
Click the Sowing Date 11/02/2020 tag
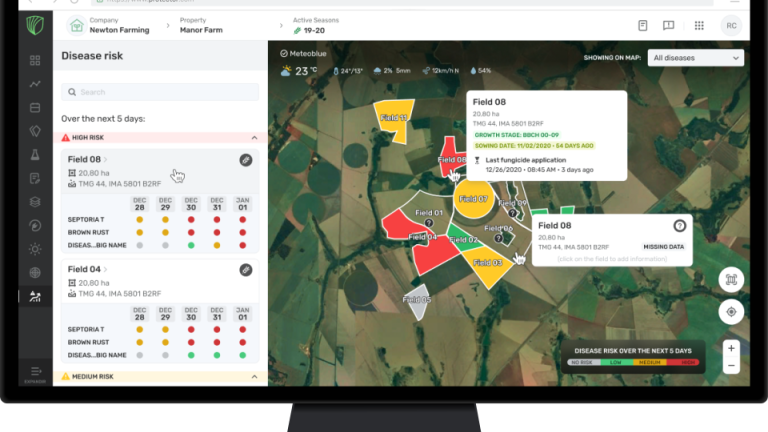pyautogui.click(x=534, y=145)
